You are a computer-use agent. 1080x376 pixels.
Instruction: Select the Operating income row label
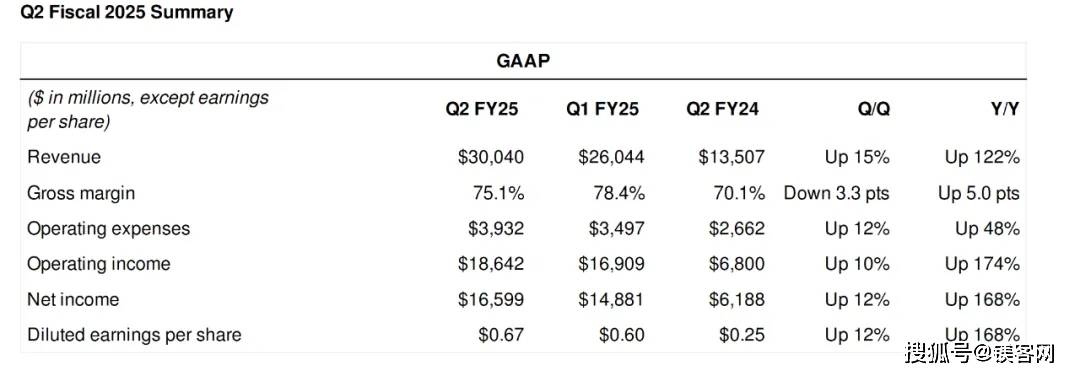[x=98, y=264]
